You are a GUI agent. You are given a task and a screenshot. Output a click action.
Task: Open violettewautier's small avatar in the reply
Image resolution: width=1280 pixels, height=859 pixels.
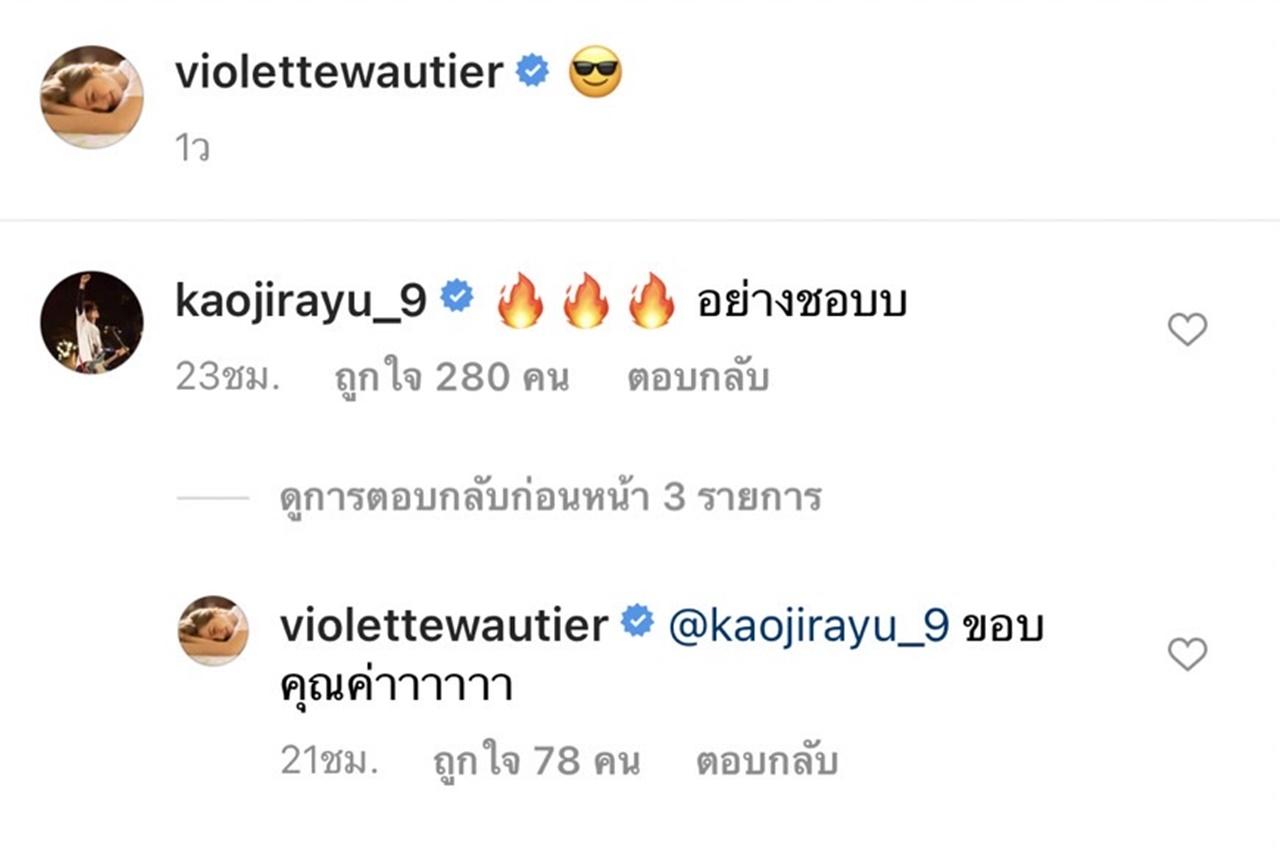(213, 630)
